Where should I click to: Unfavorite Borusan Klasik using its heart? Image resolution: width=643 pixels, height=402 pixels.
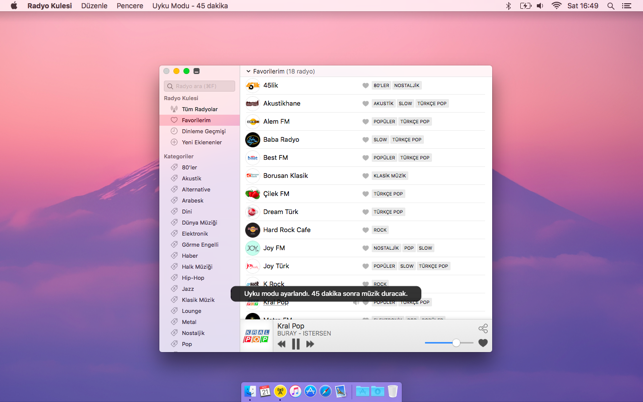pos(365,176)
